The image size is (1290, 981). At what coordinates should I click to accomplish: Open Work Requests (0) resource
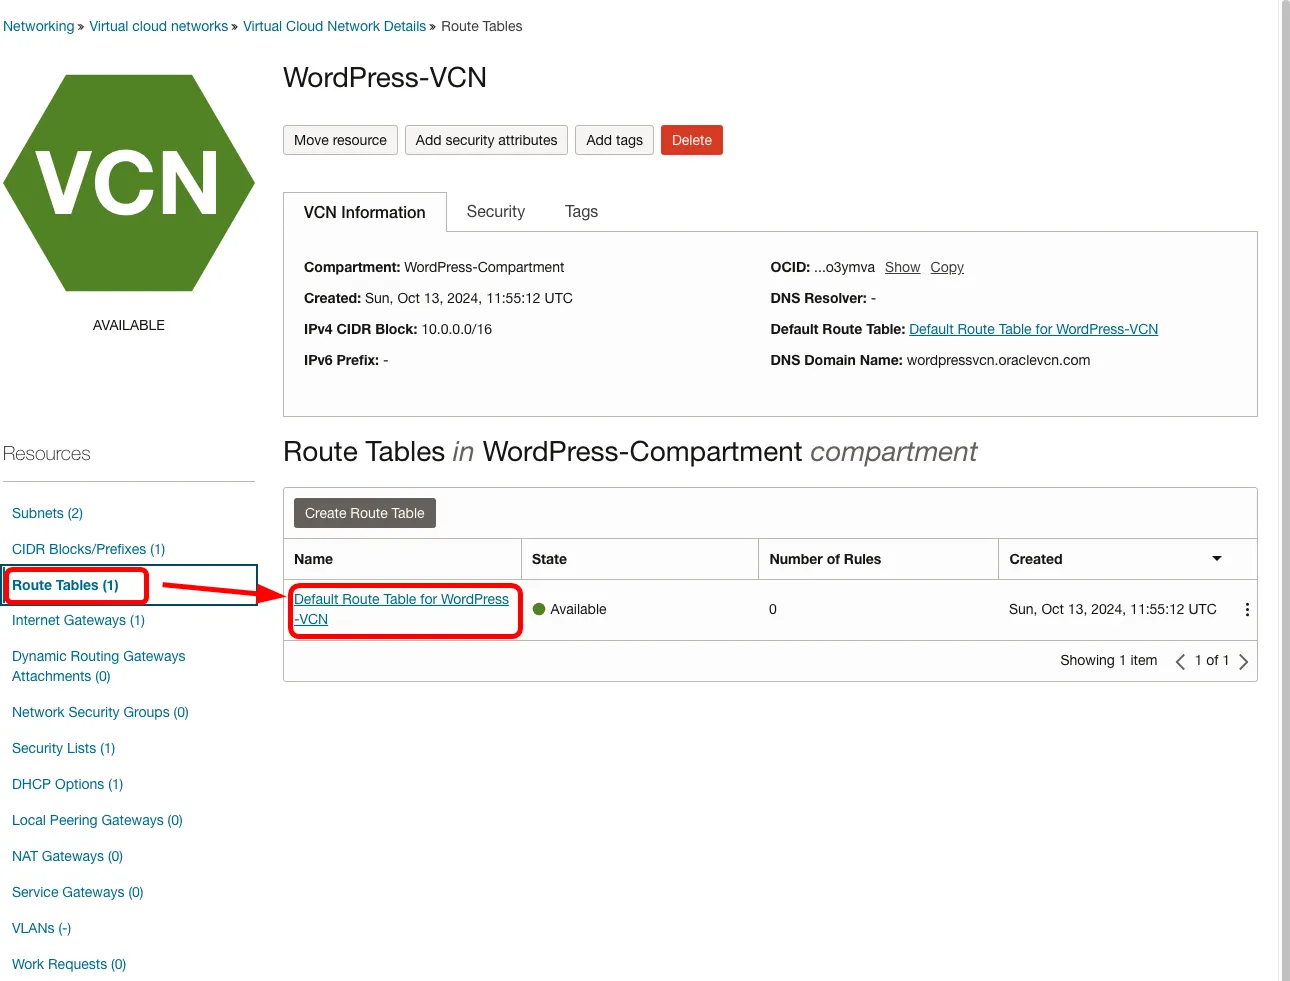(x=69, y=964)
